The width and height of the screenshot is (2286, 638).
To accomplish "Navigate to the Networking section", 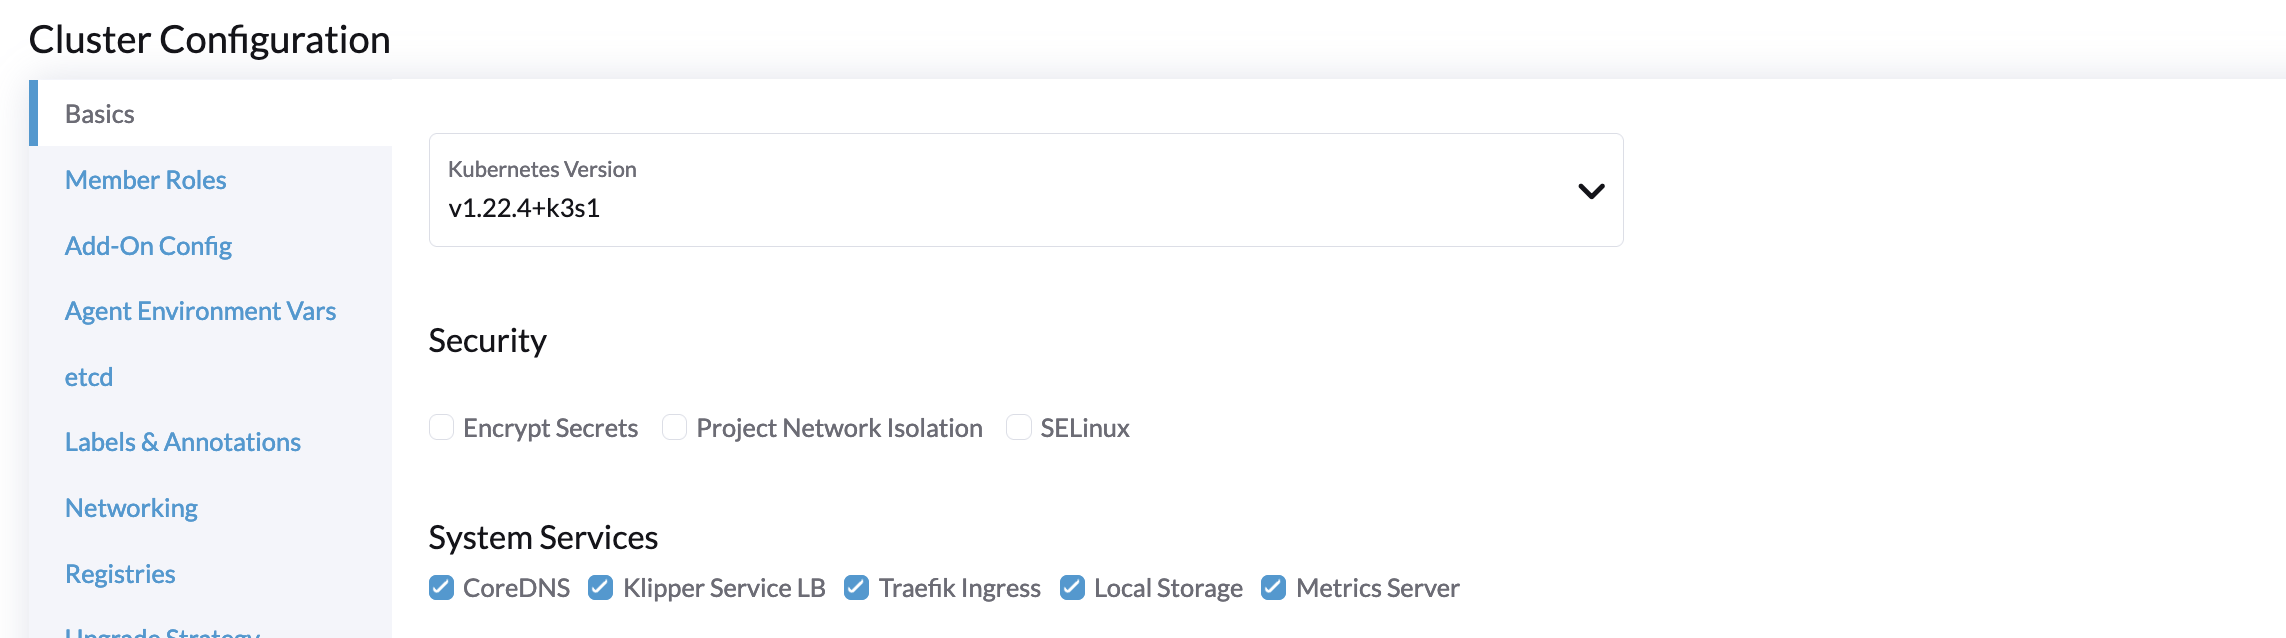I will pos(131,507).
